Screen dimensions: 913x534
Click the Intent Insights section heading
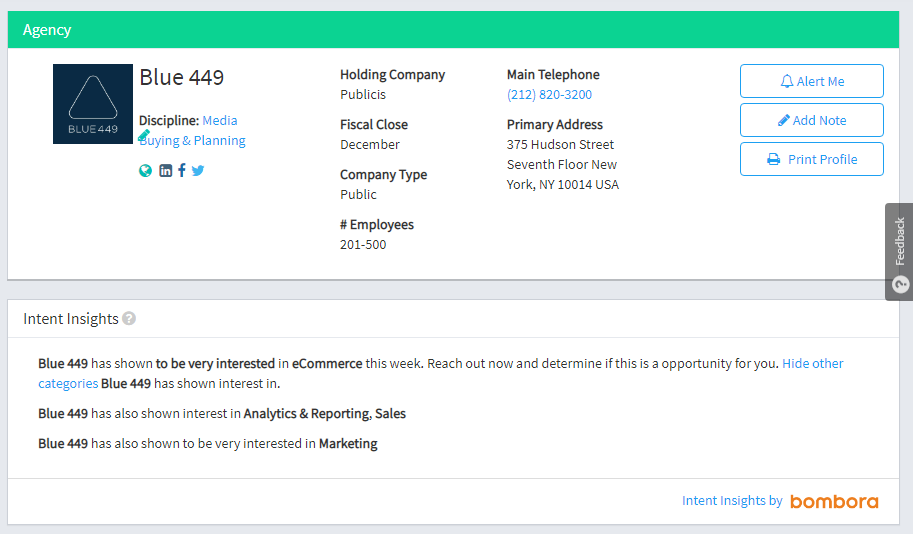point(70,319)
